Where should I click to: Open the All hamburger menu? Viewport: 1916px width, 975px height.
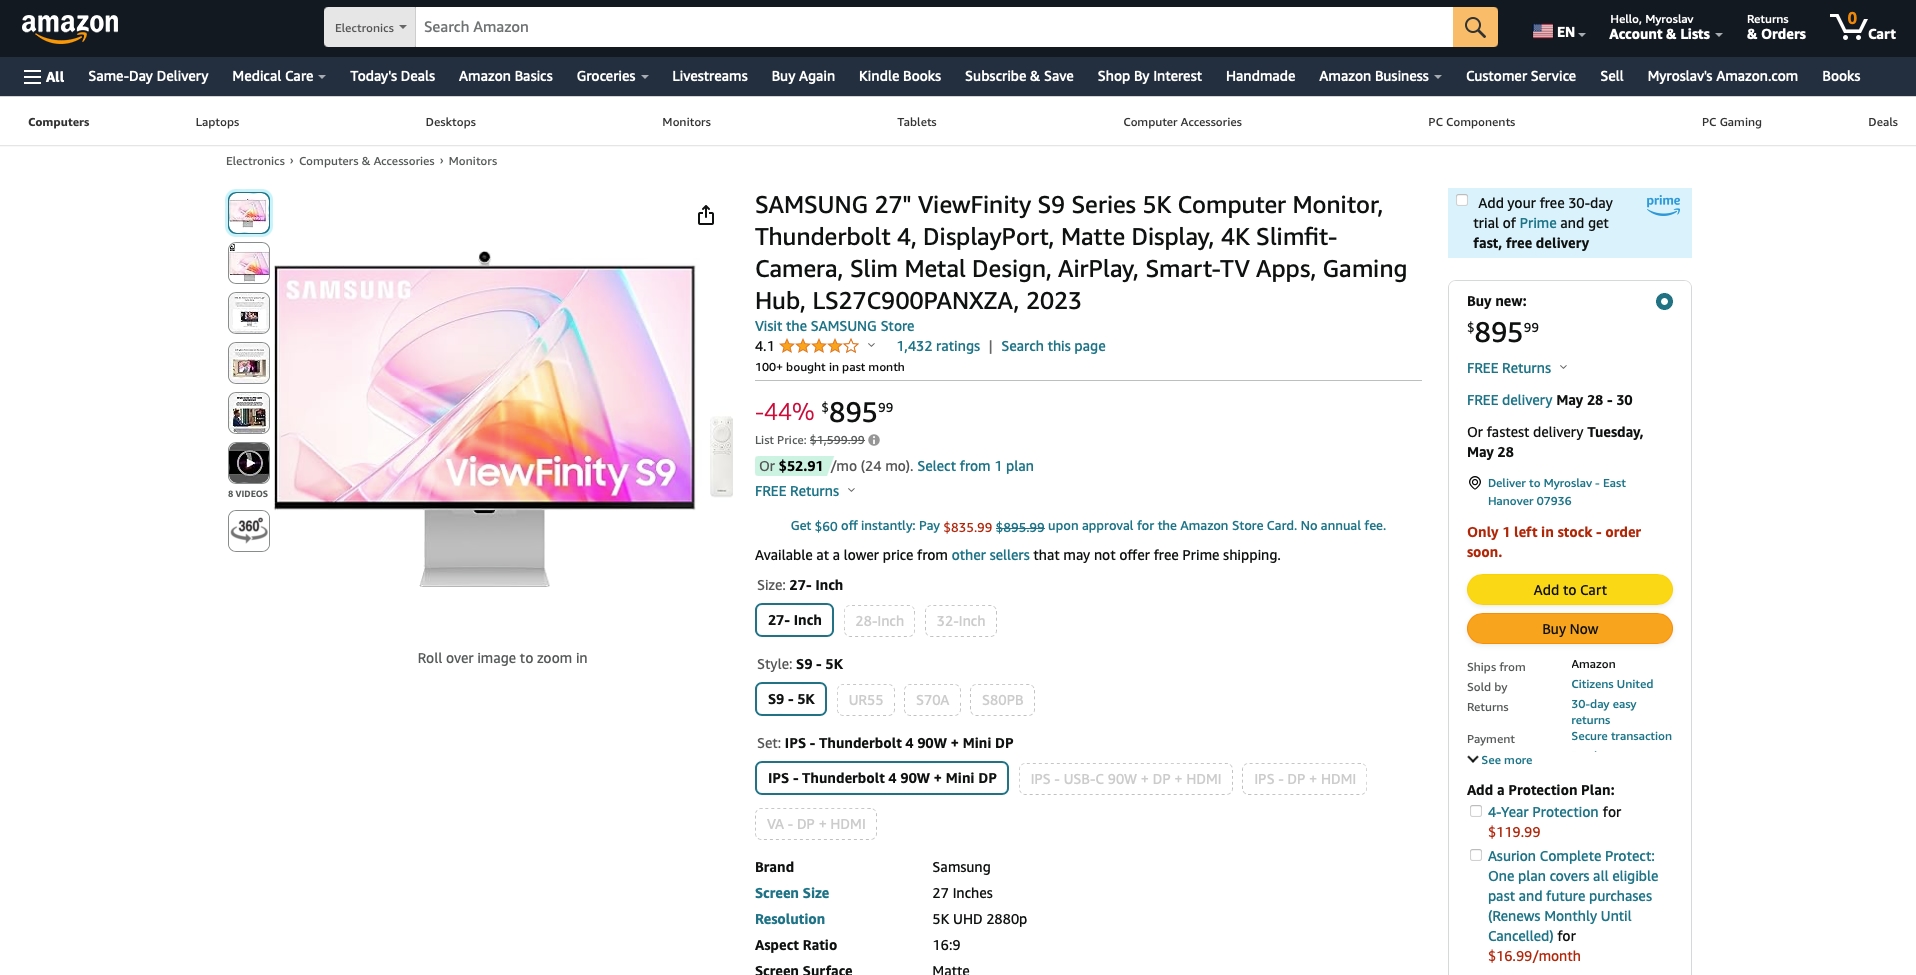tap(44, 76)
